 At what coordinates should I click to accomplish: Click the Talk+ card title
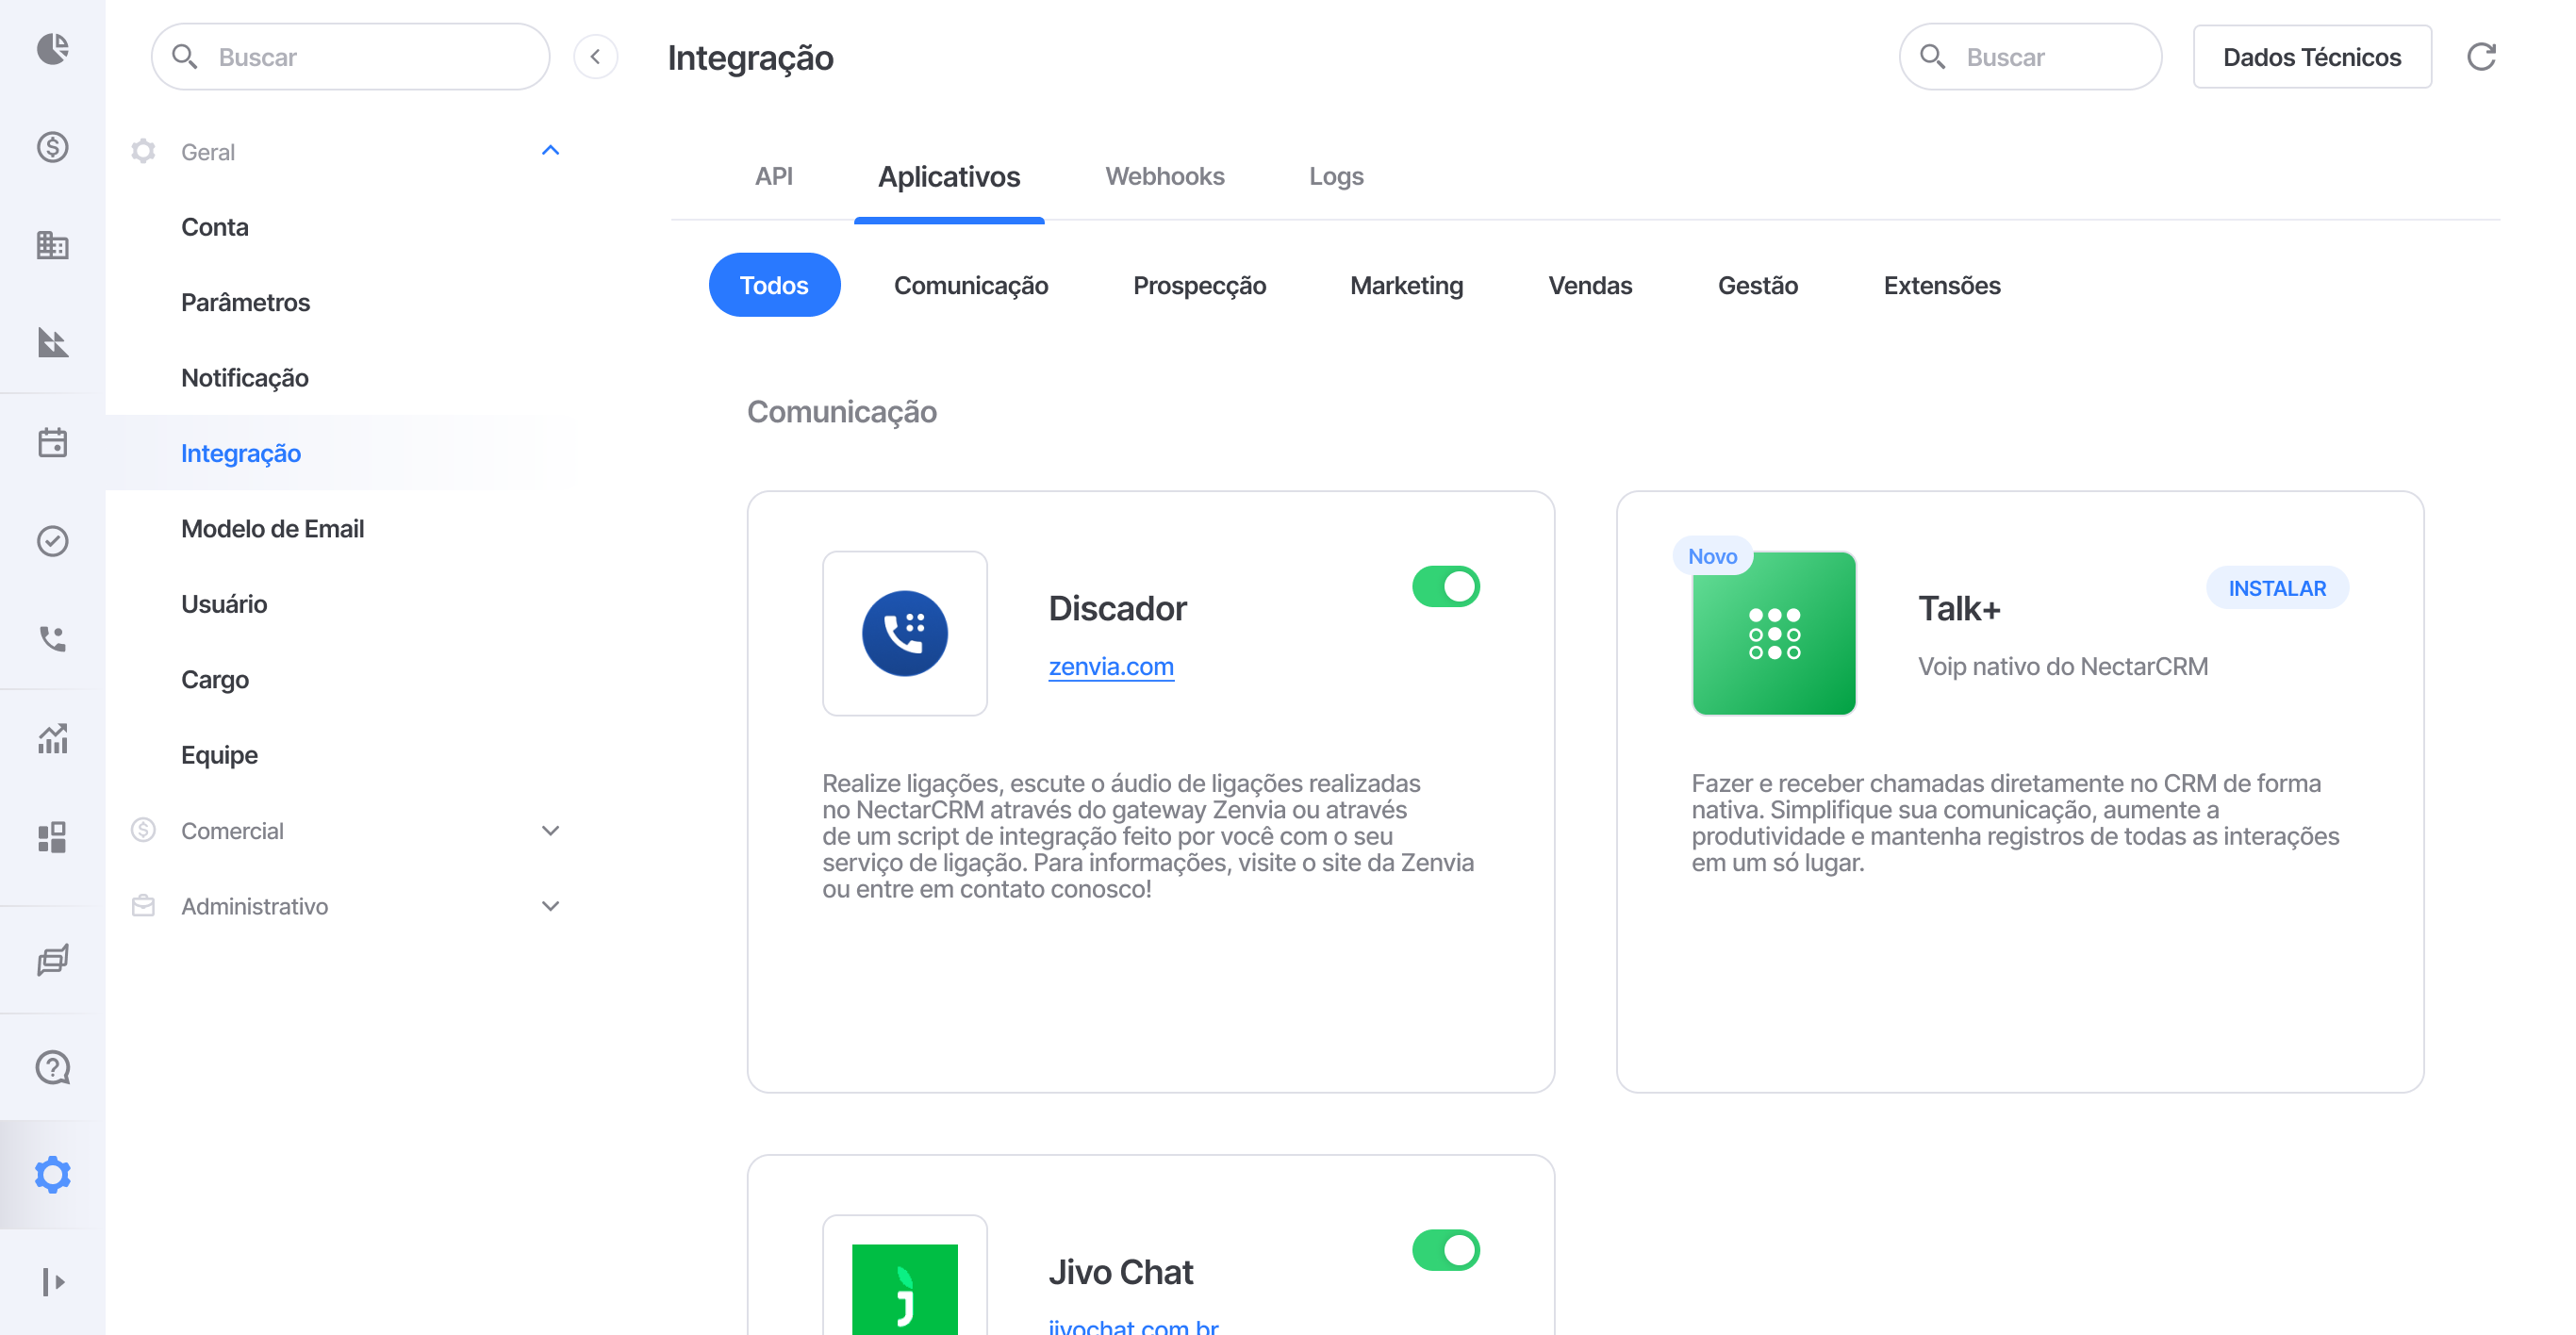pyautogui.click(x=1958, y=609)
